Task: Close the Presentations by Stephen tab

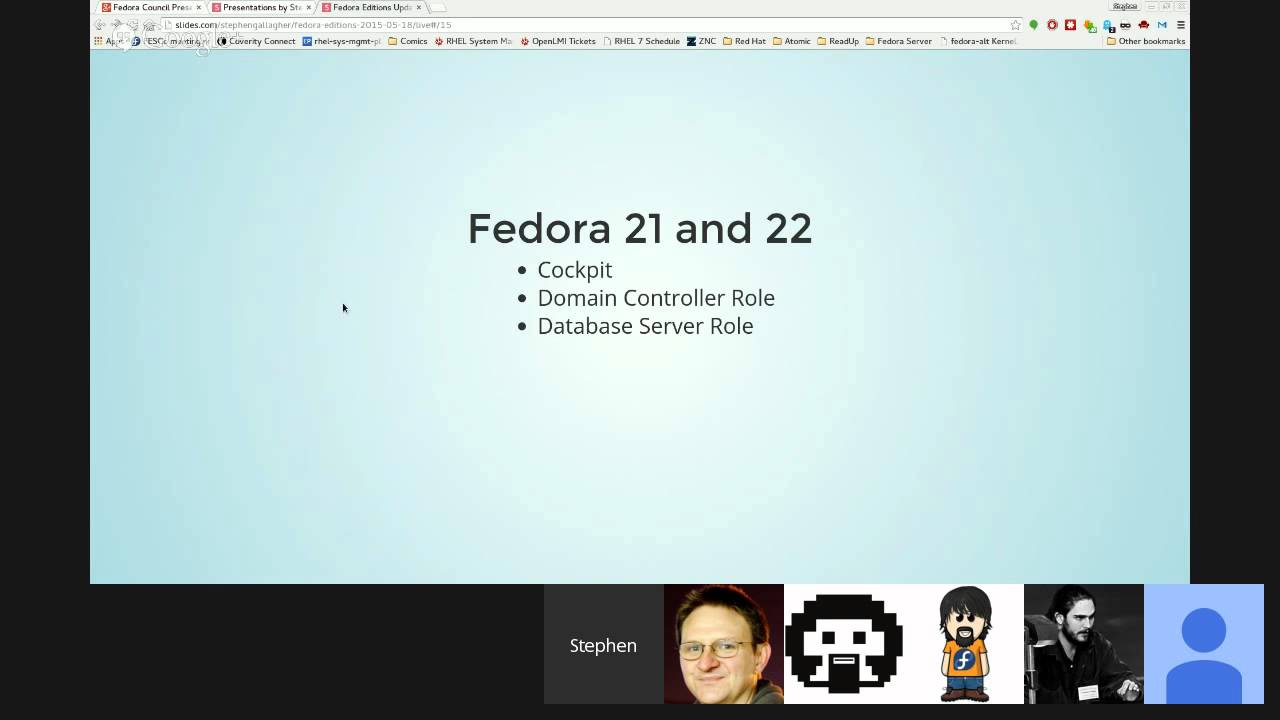Action: (309, 7)
